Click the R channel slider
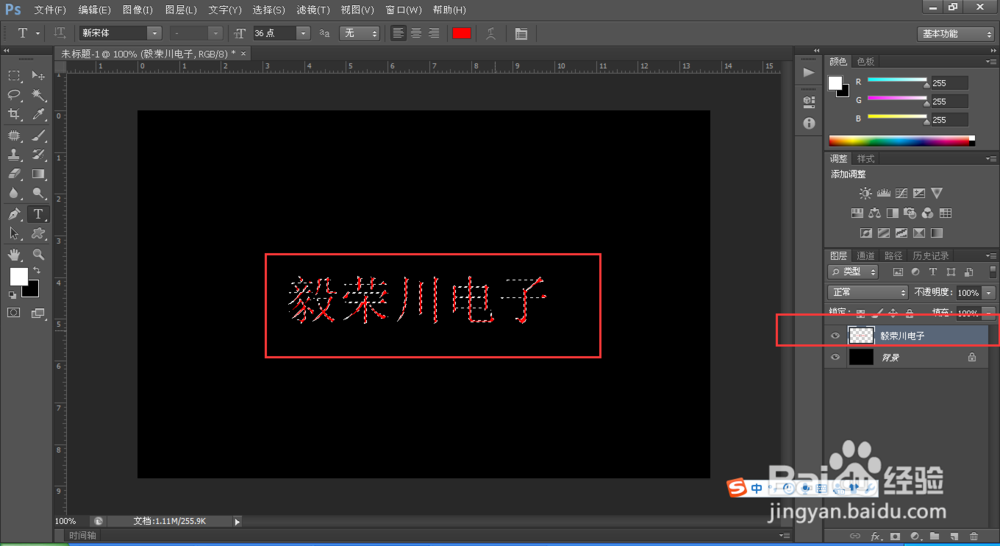This screenshot has height=546, width=1000. point(897,80)
